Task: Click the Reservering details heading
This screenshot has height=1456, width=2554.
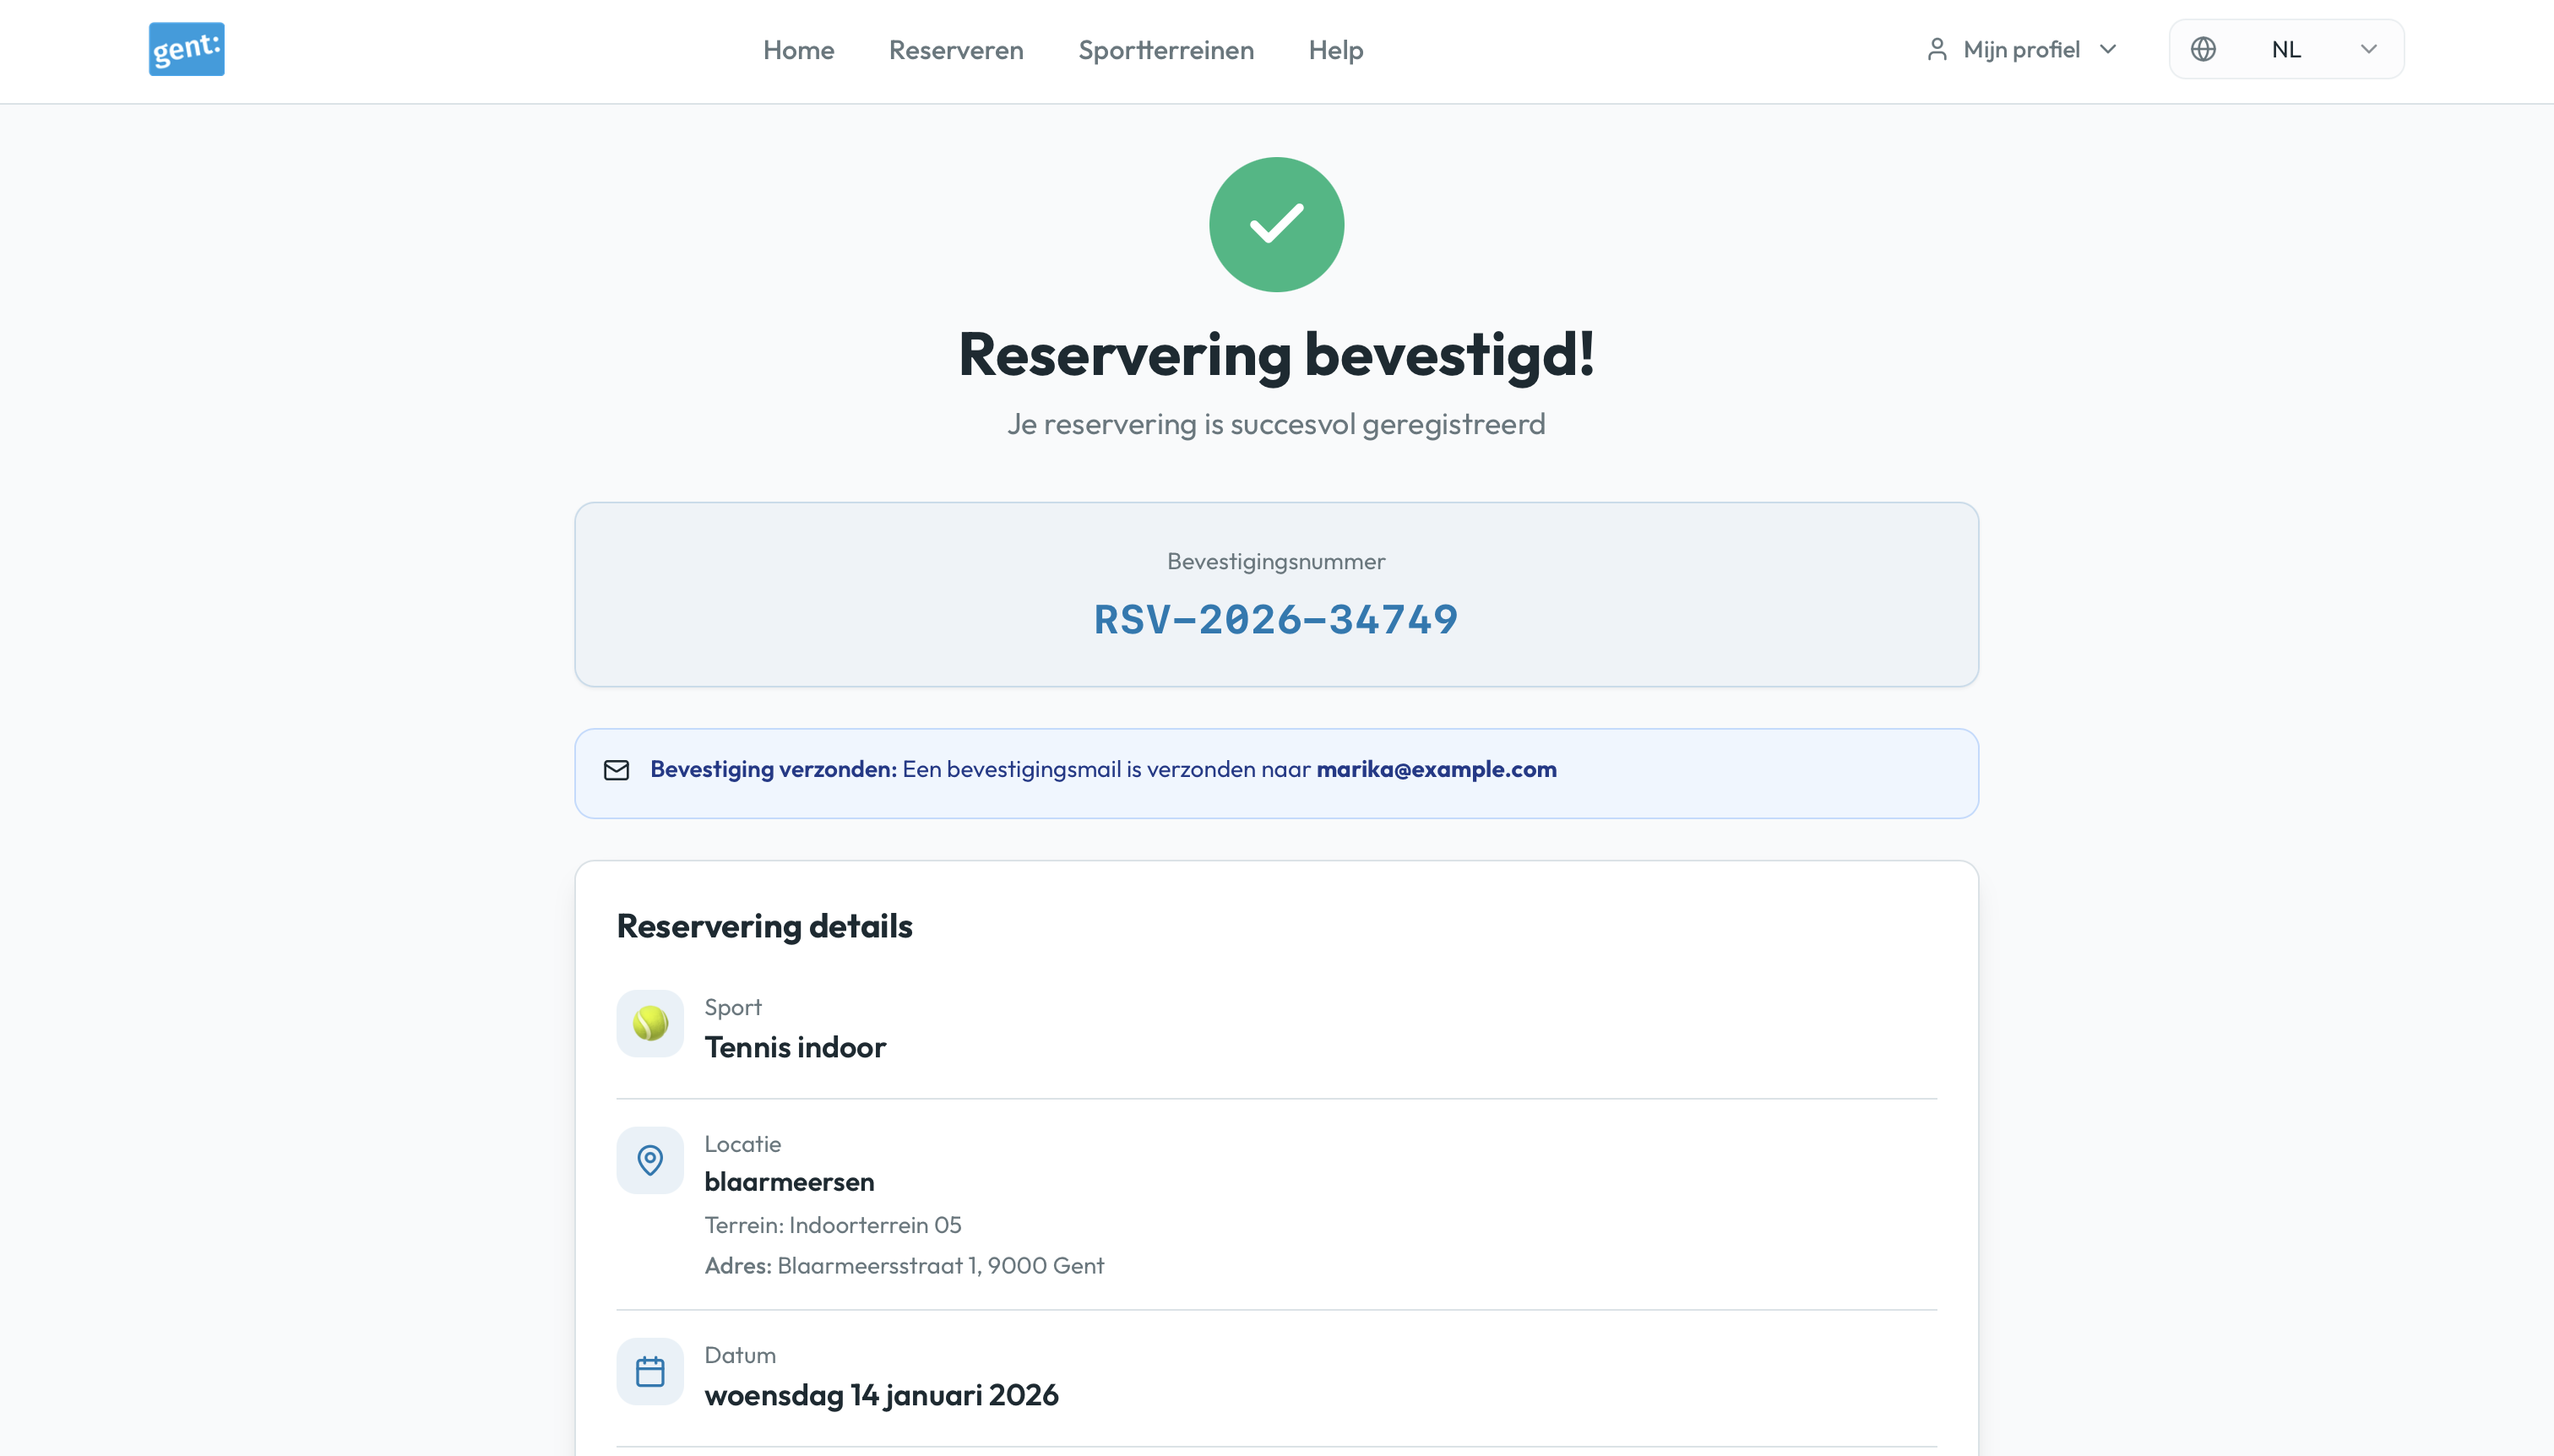Action: [764, 926]
